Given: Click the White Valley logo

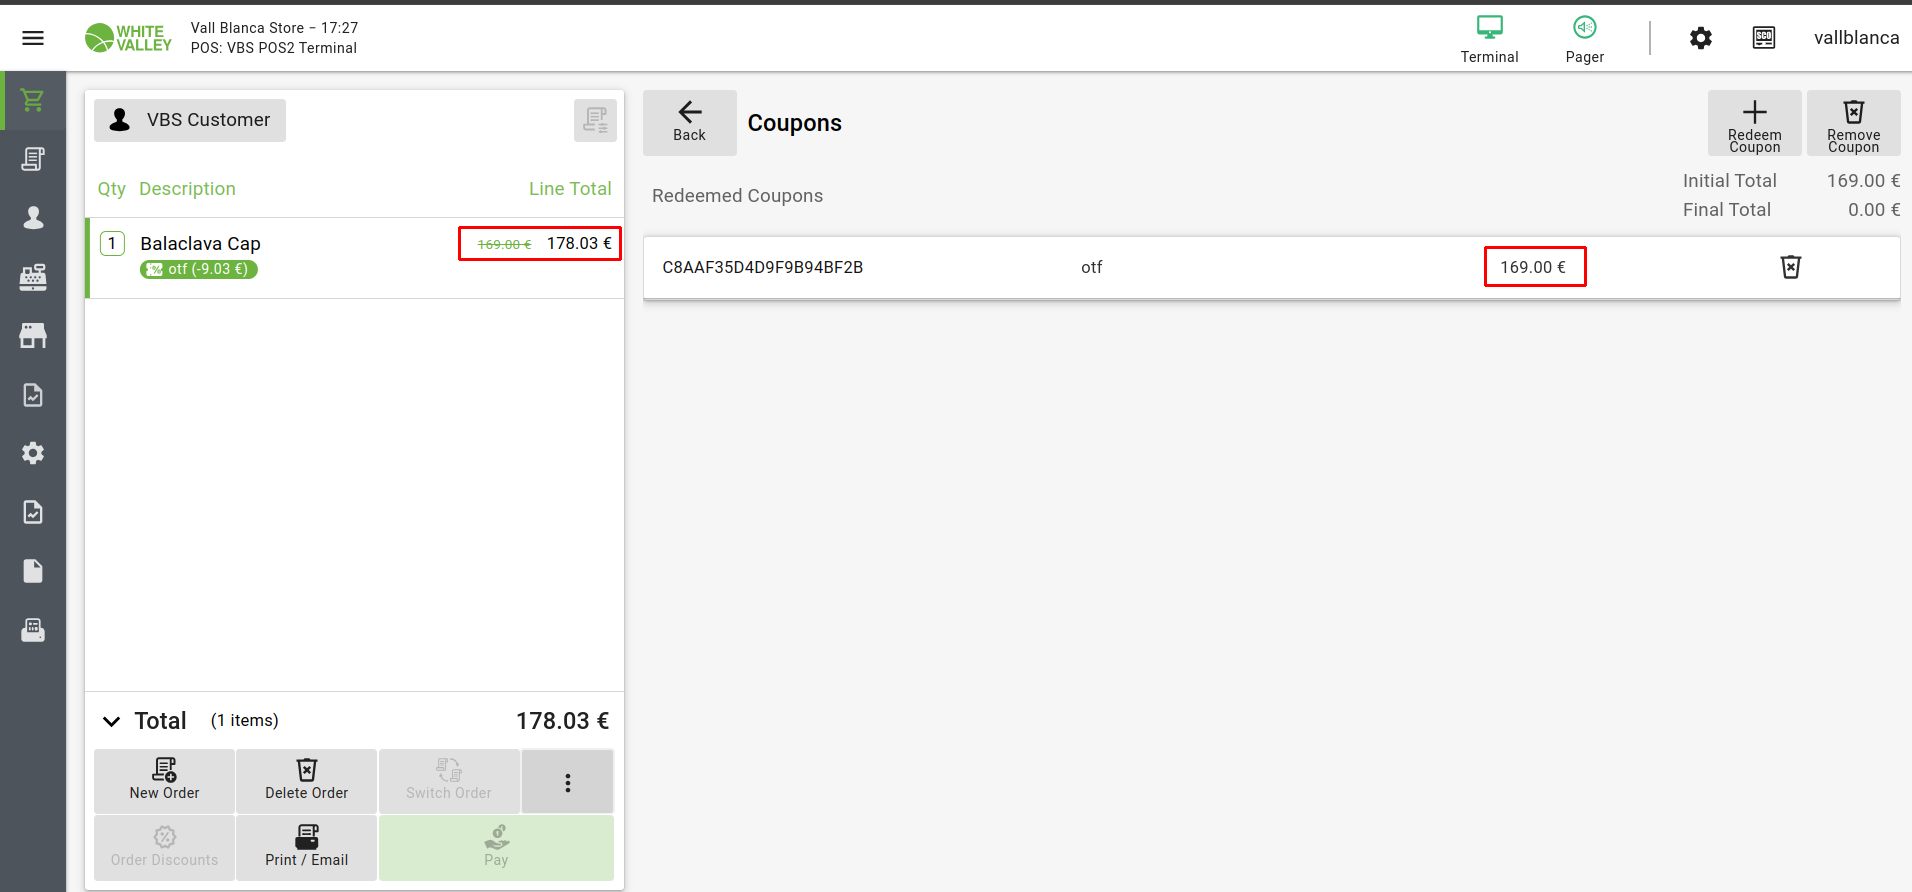Looking at the screenshot, I should 128,38.
